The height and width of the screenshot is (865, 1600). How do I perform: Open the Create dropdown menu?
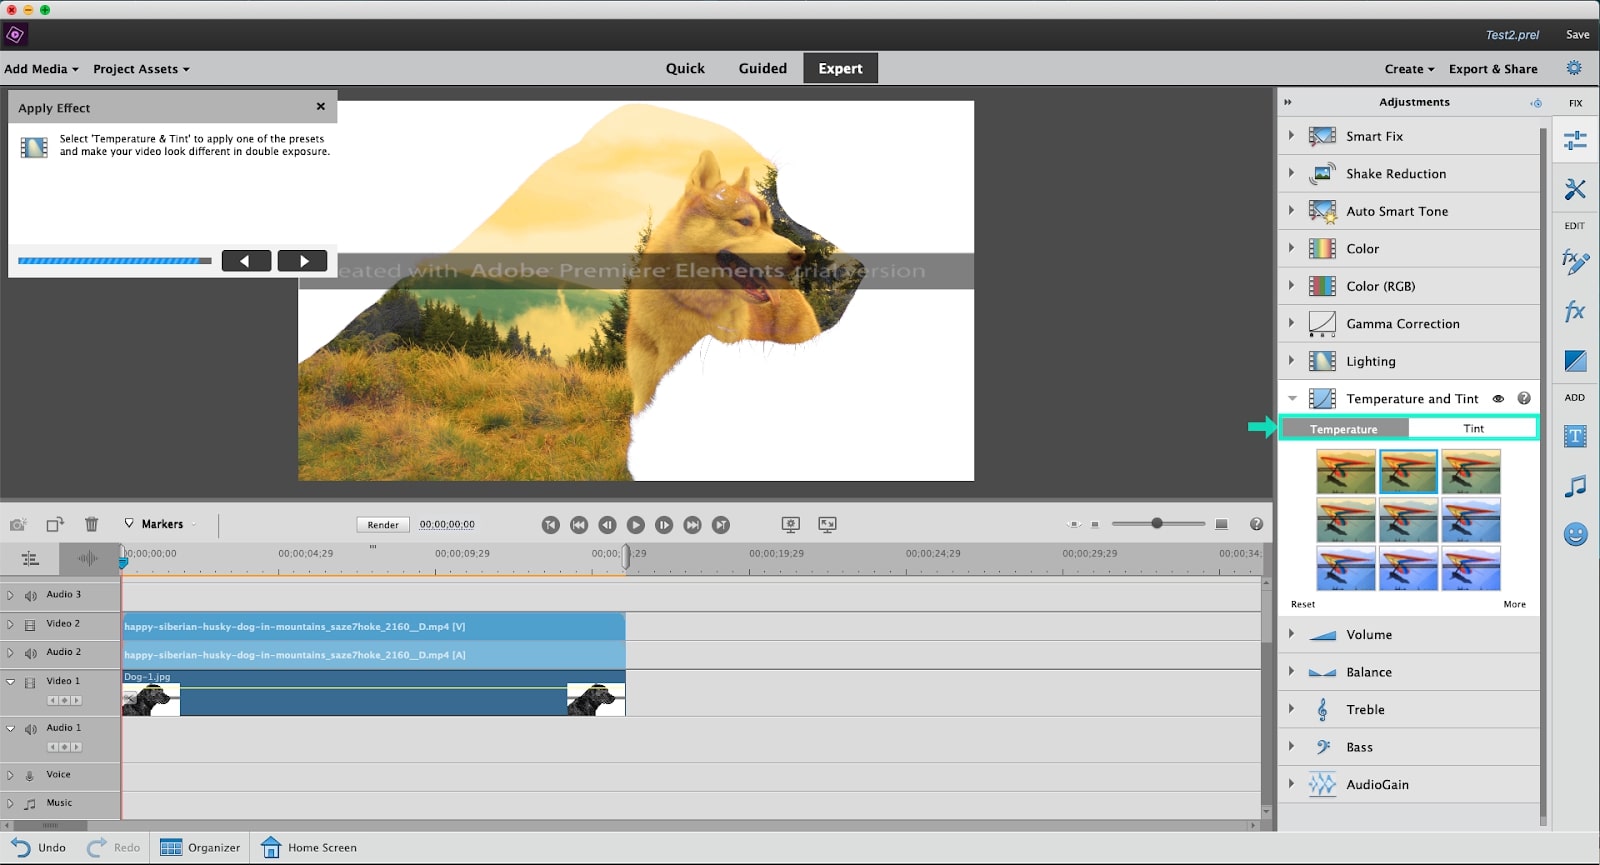click(1409, 69)
